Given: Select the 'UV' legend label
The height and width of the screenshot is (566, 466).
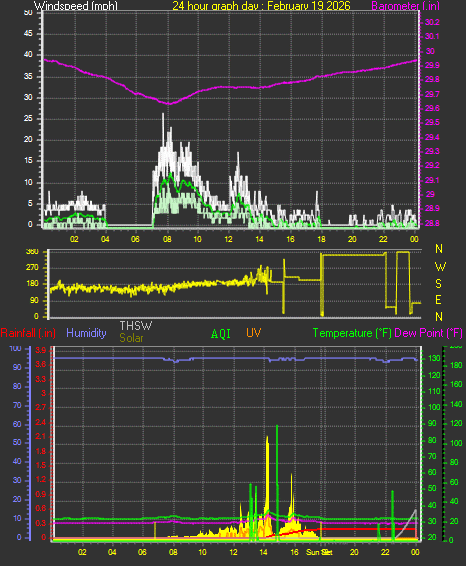Looking at the screenshot, I should 253,333.
